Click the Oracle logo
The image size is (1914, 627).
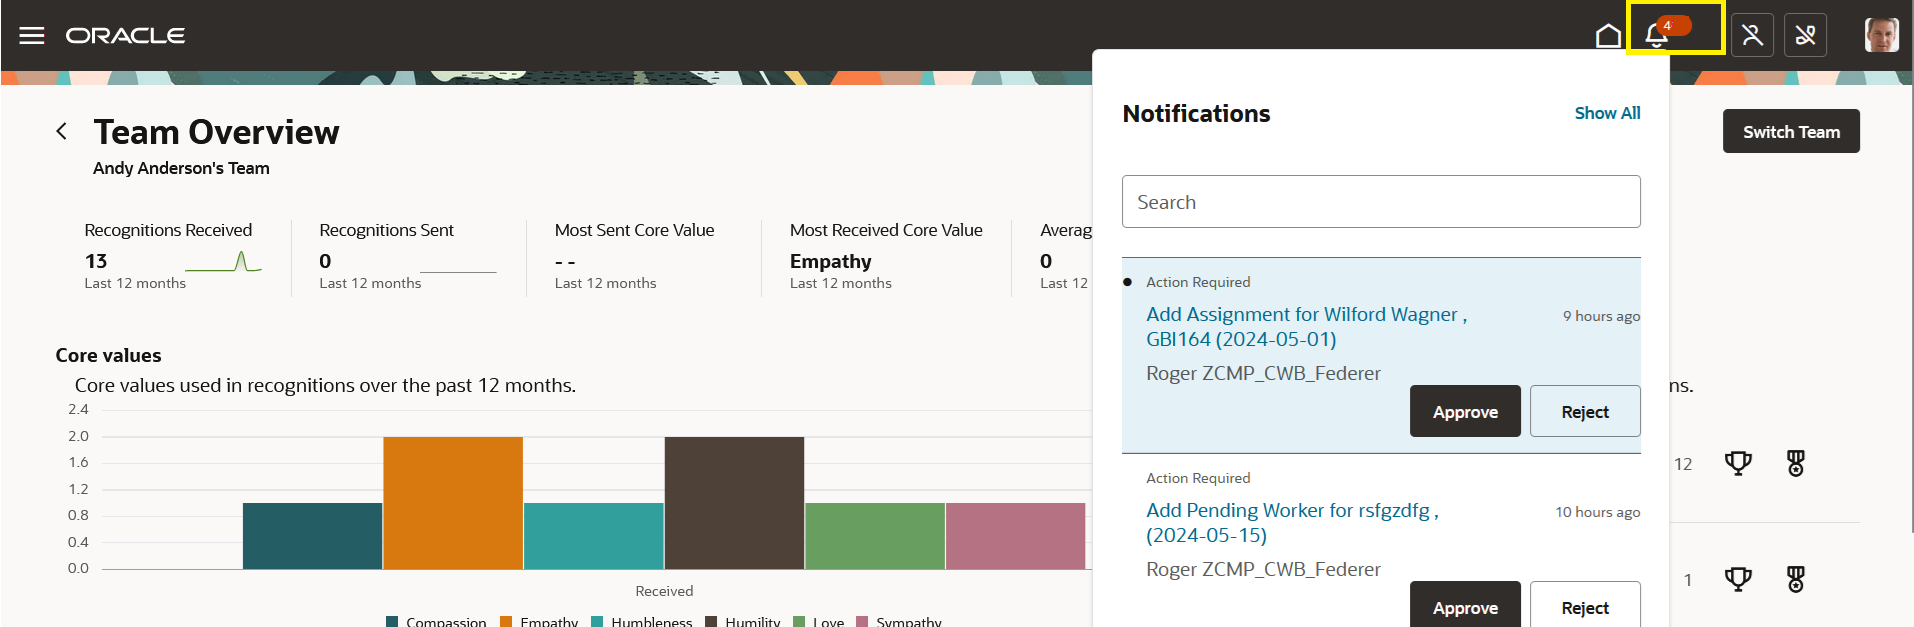coord(125,36)
